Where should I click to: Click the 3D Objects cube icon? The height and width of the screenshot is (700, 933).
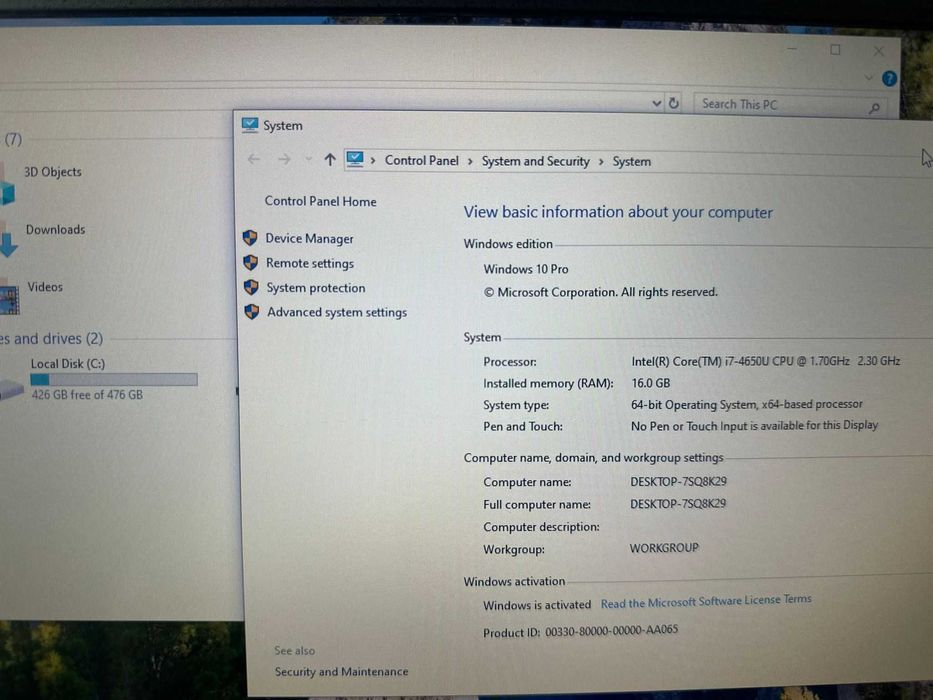pos(7,193)
